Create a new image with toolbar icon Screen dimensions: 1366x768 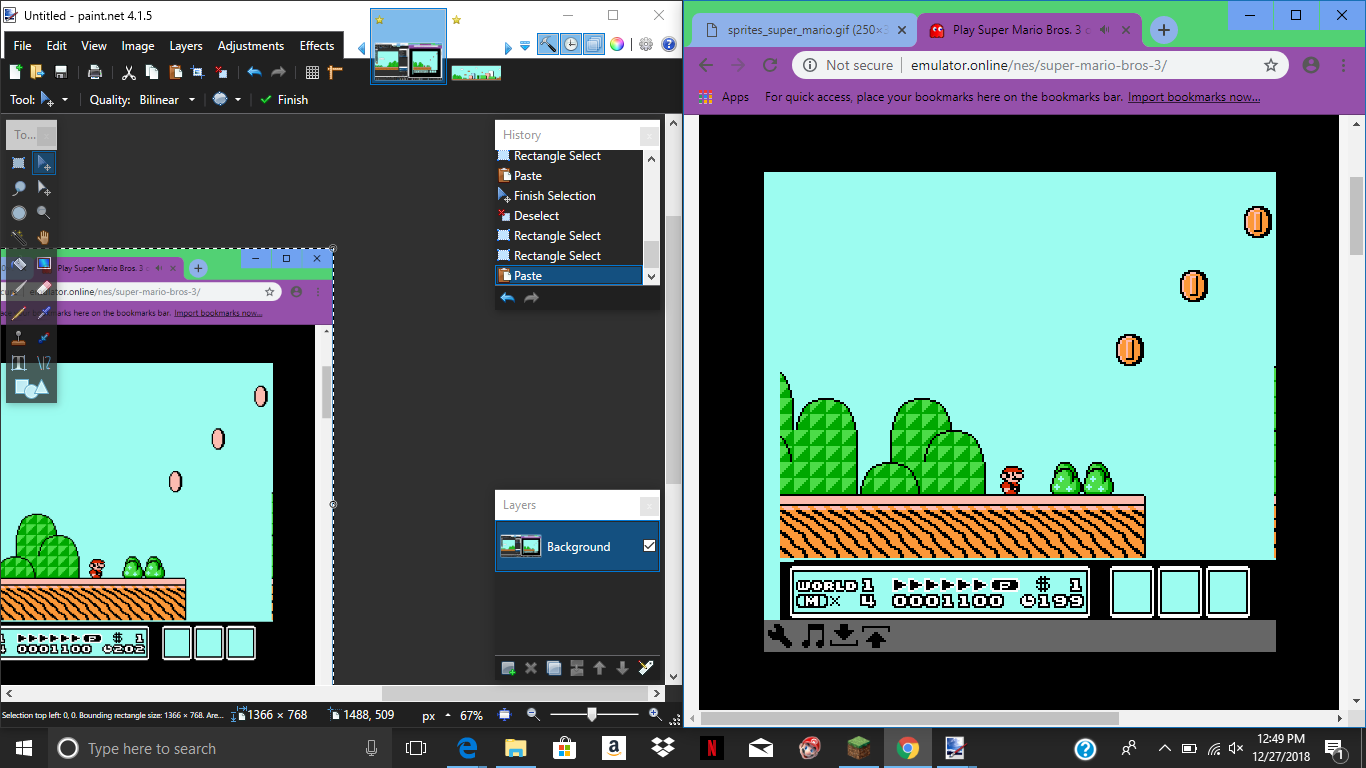pyautogui.click(x=15, y=72)
